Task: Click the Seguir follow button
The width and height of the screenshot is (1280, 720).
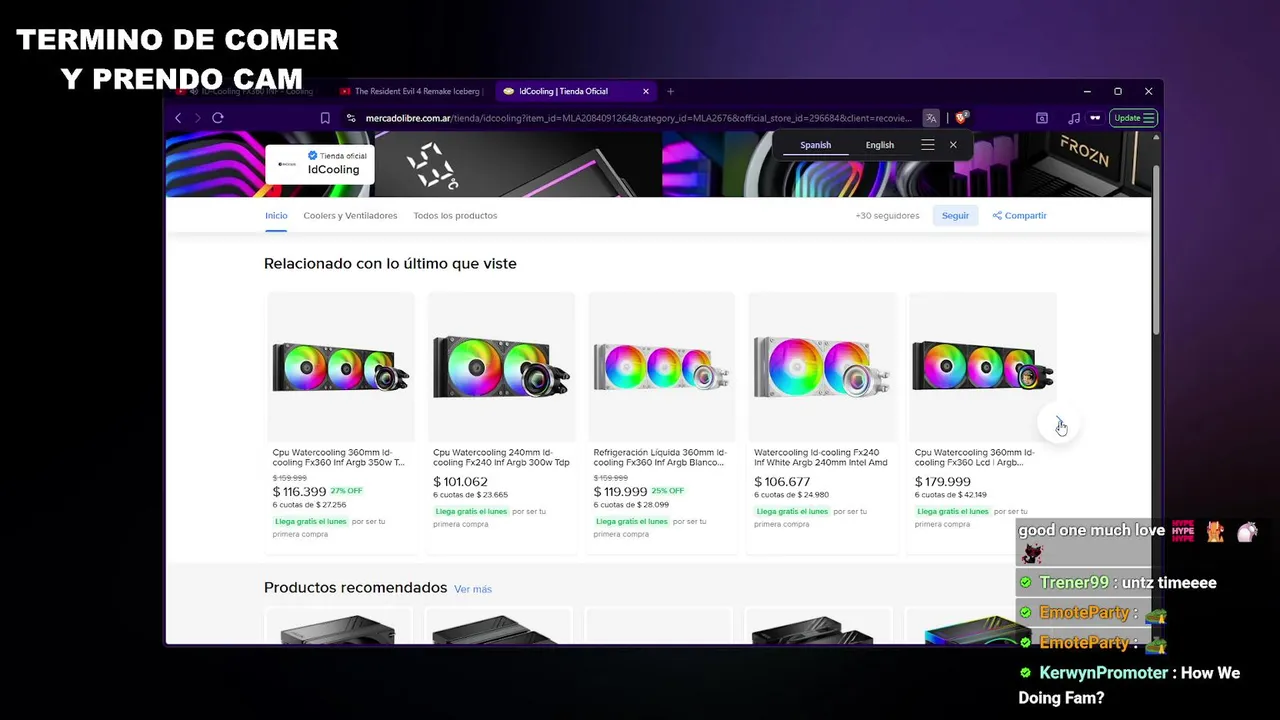Action: point(955,216)
